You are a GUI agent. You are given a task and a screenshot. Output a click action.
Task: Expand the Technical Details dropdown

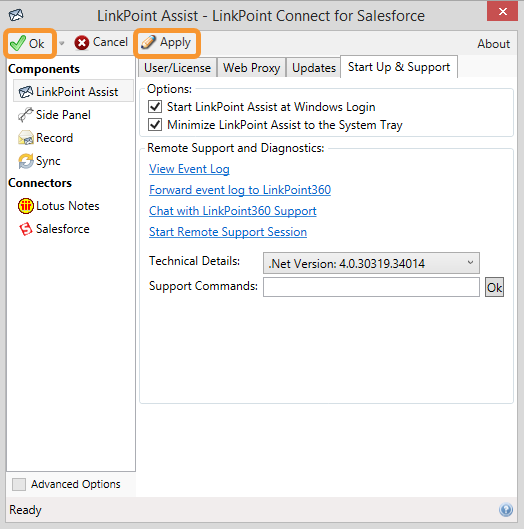[x=371, y=263]
